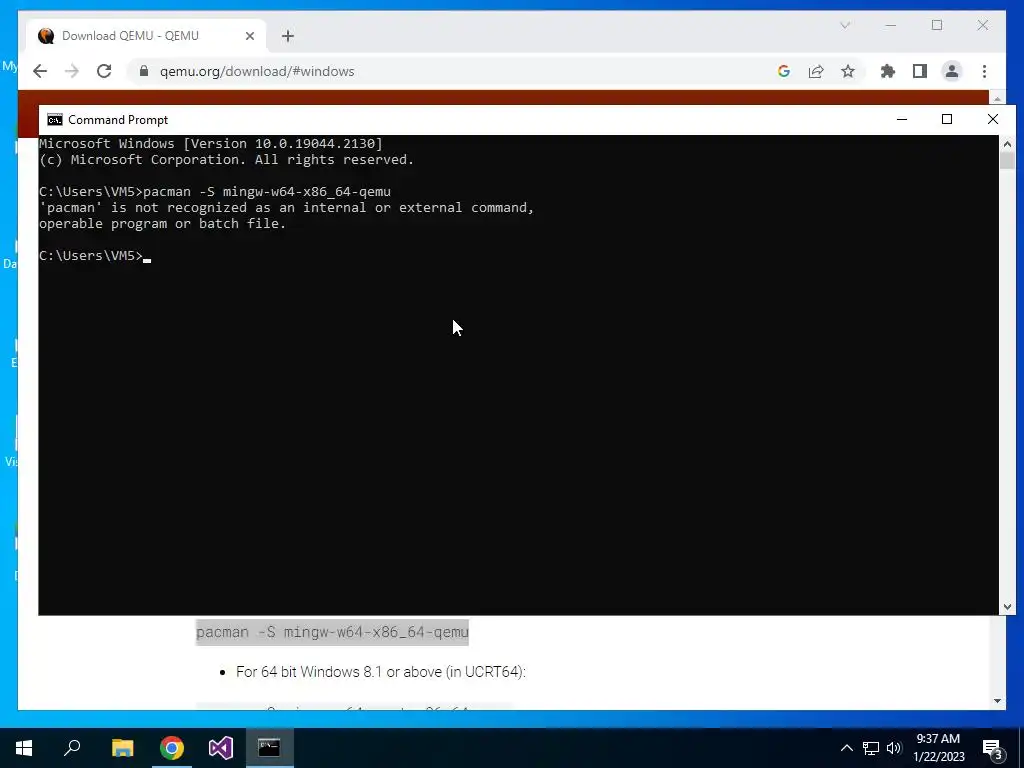
Task: Open Visual Studio from taskbar
Action: 221,748
